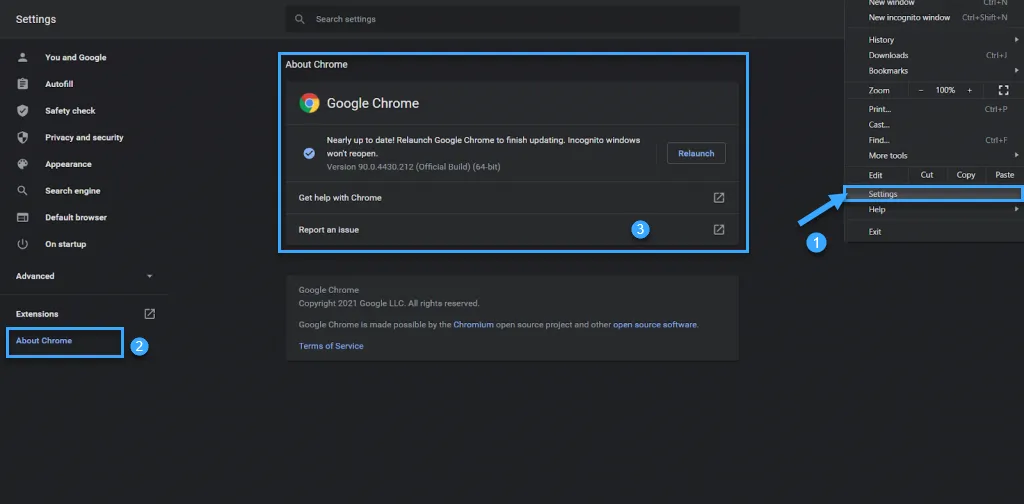
Task: Click the Default browser window icon
Action: [22, 218]
